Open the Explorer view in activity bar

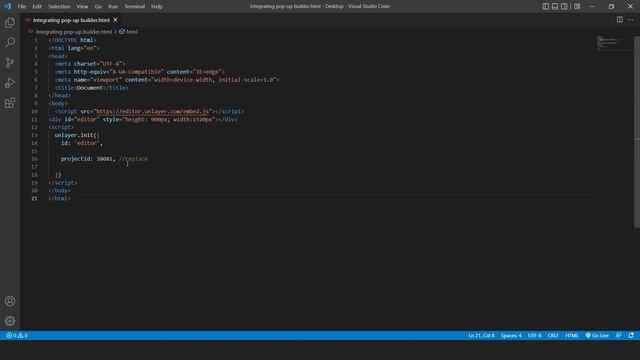(10, 22)
